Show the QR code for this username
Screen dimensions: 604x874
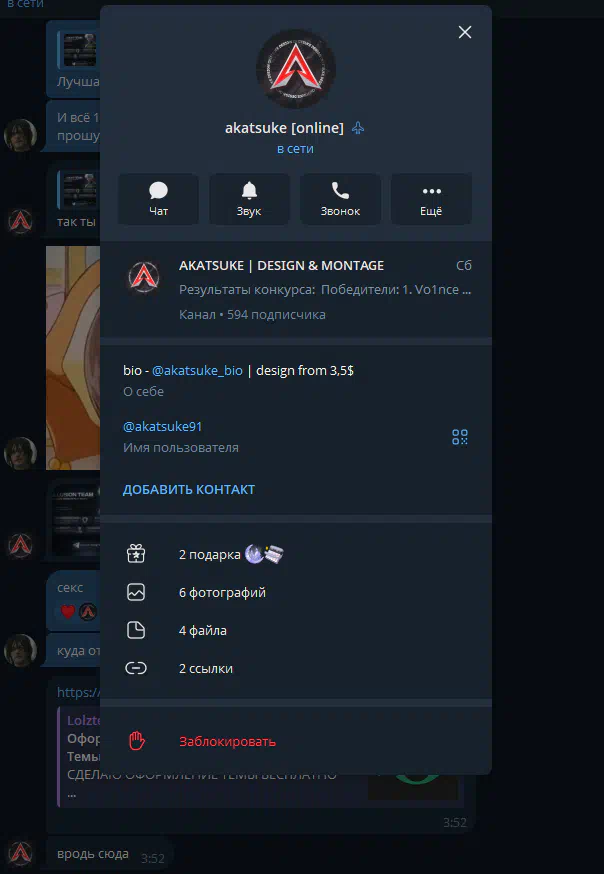tap(460, 437)
